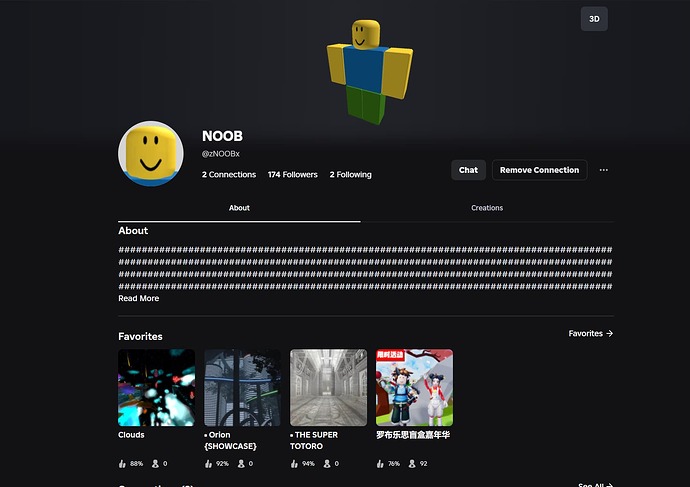Open the Clouds game thumbnail
Viewport: 690px width, 487px height.
[x=156, y=388]
